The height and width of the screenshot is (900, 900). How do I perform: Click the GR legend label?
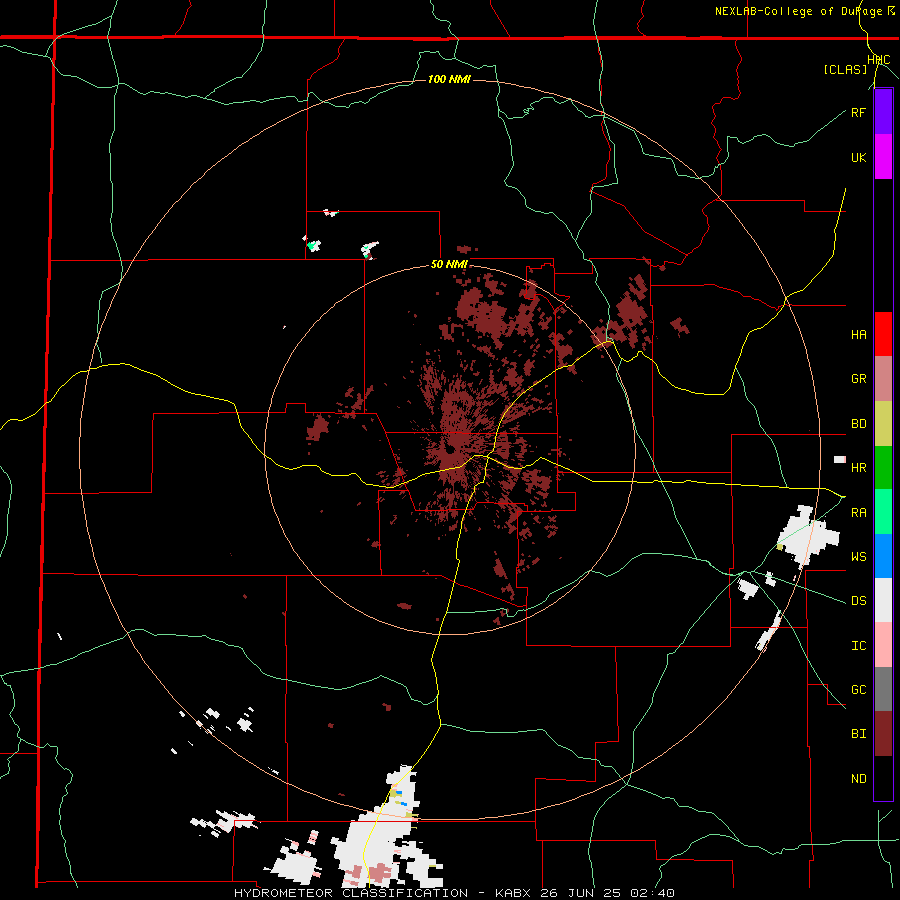(858, 379)
